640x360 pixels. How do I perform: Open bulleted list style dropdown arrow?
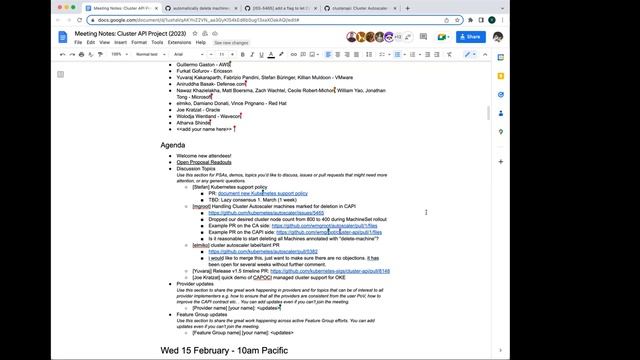[404, 54]
